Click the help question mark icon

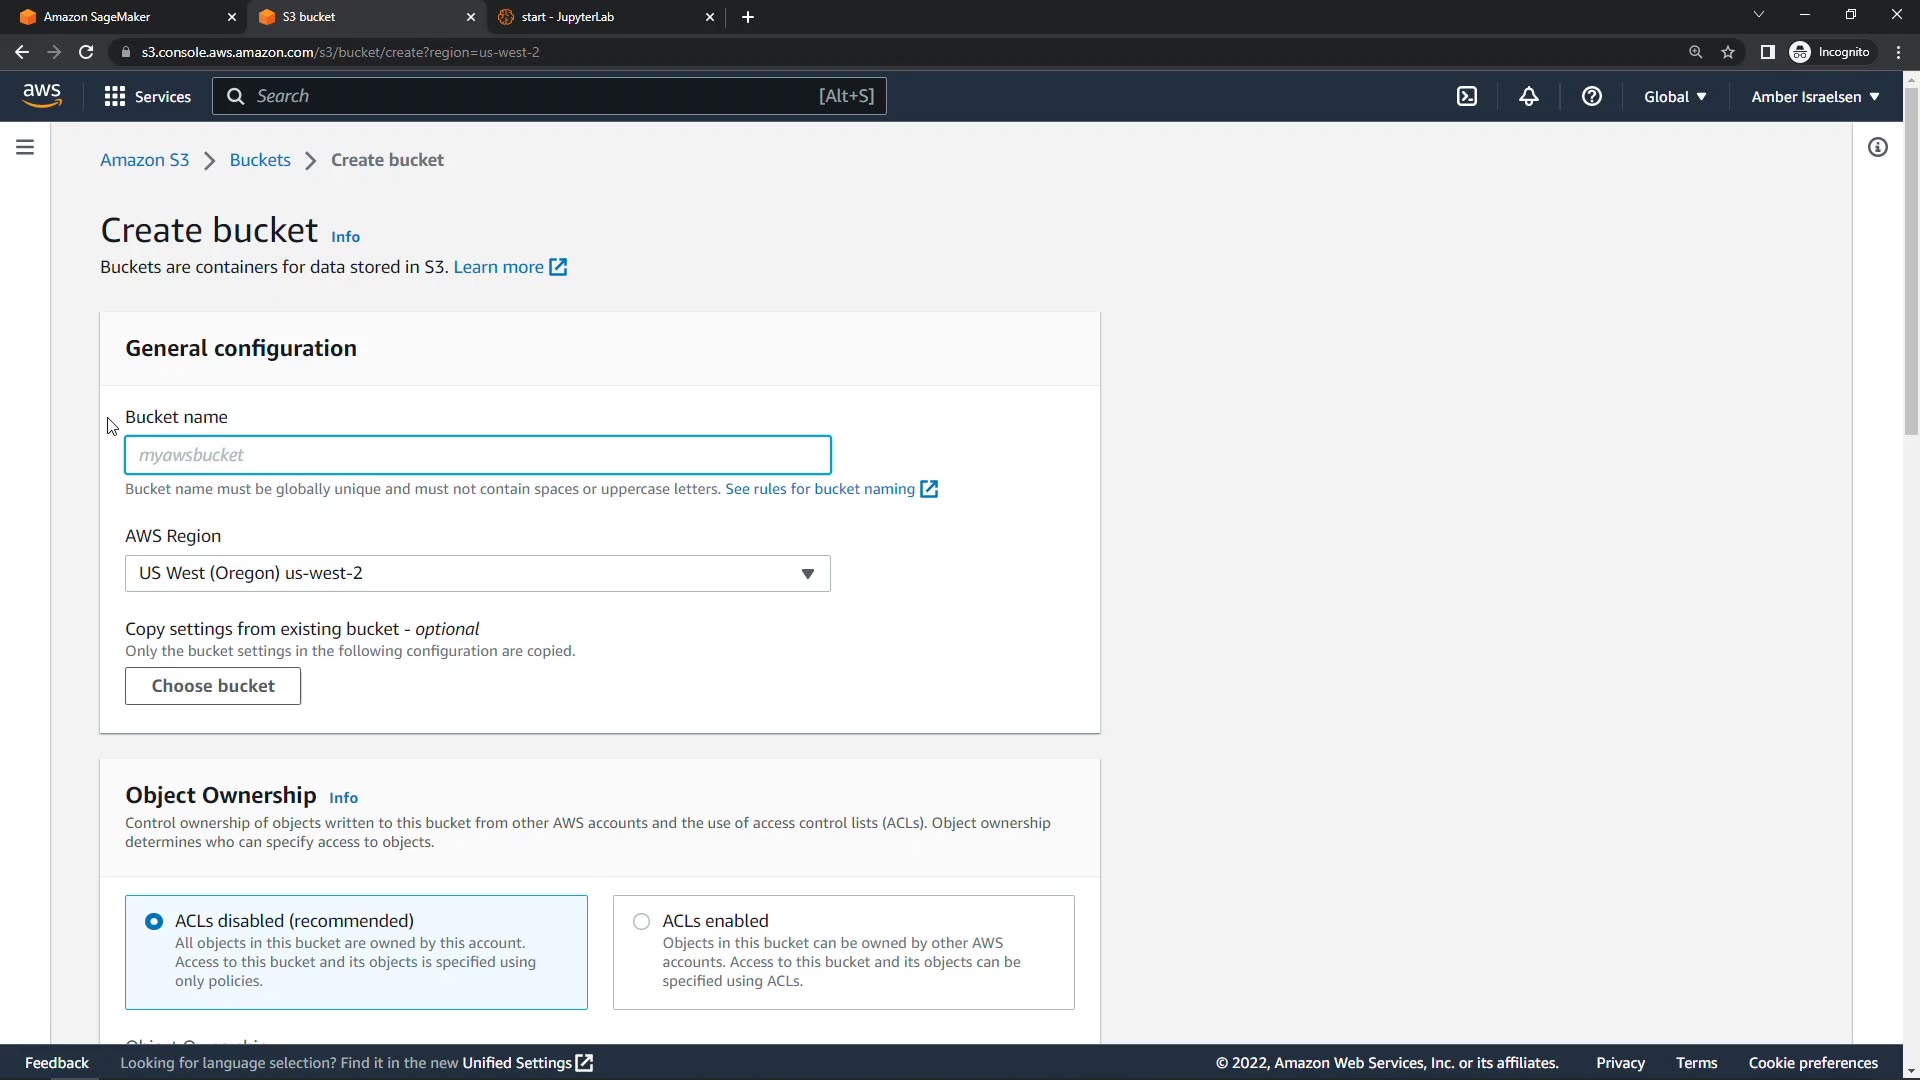[1591, 96]
